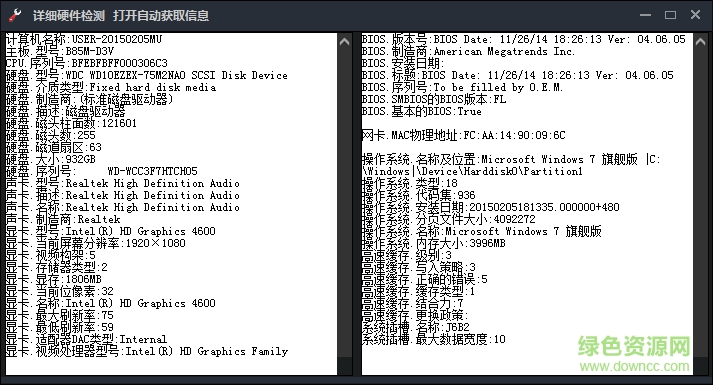Click 打开自动获取信息 in the title bar

point(161,15)
